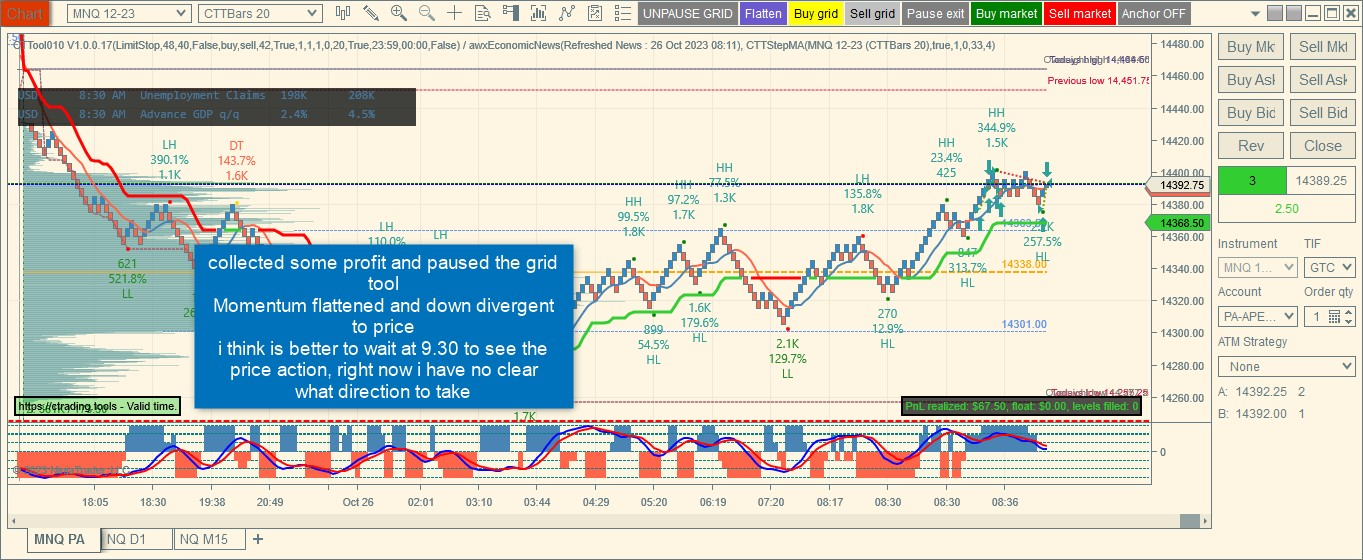Click the zoom in magnifier icon
Screen dimensions: 1363x560
[399, 13]
